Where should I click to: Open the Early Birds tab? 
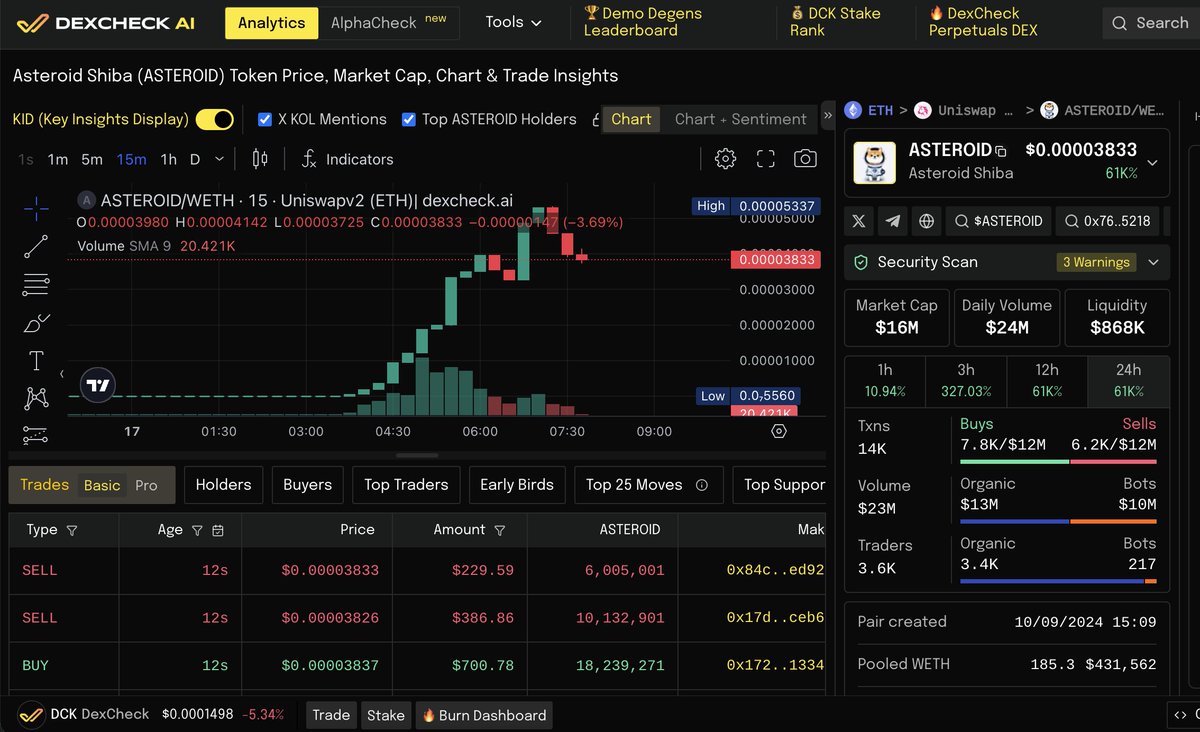[517, 485]
